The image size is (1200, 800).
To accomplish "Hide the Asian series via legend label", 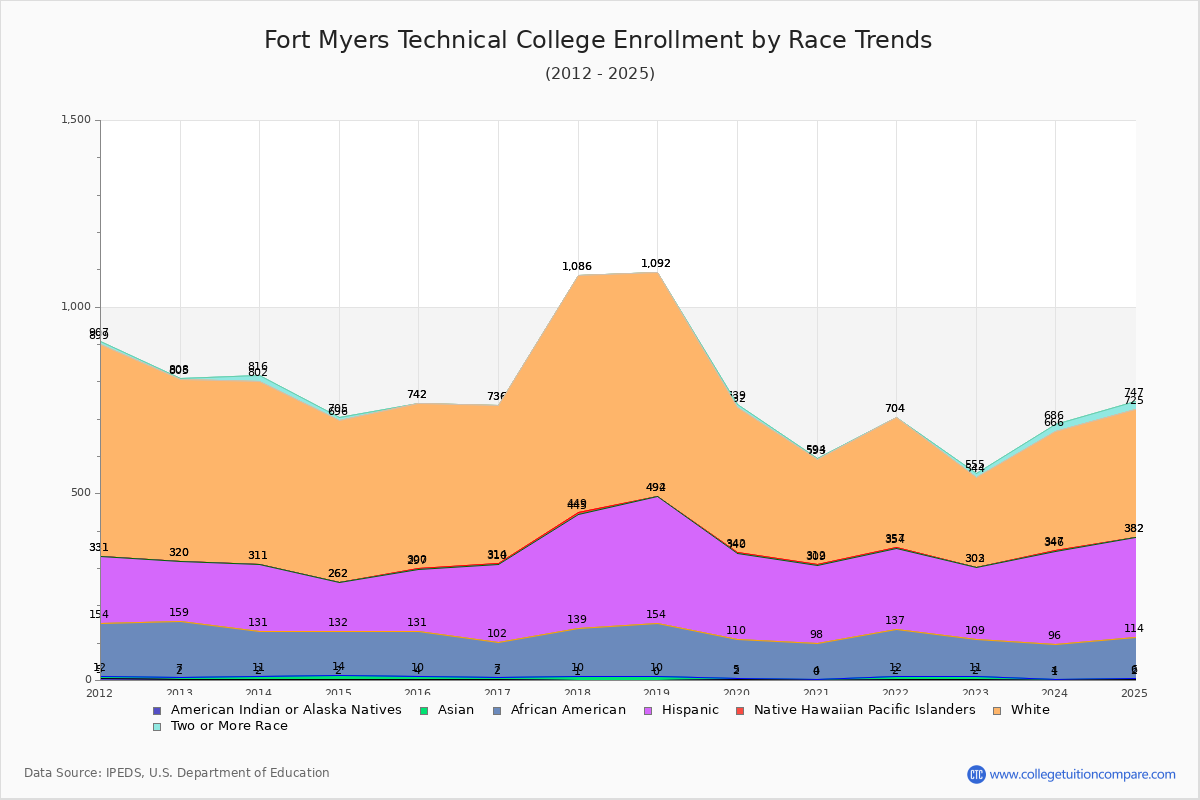I will click(456, 710).
